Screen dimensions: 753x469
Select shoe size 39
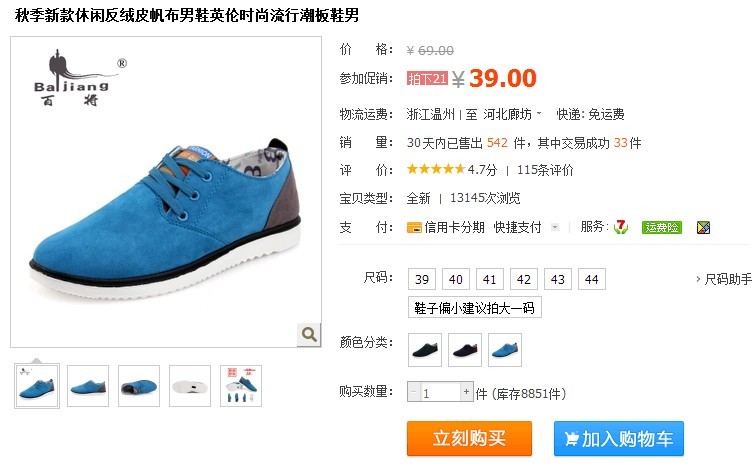tap(422, 279)
